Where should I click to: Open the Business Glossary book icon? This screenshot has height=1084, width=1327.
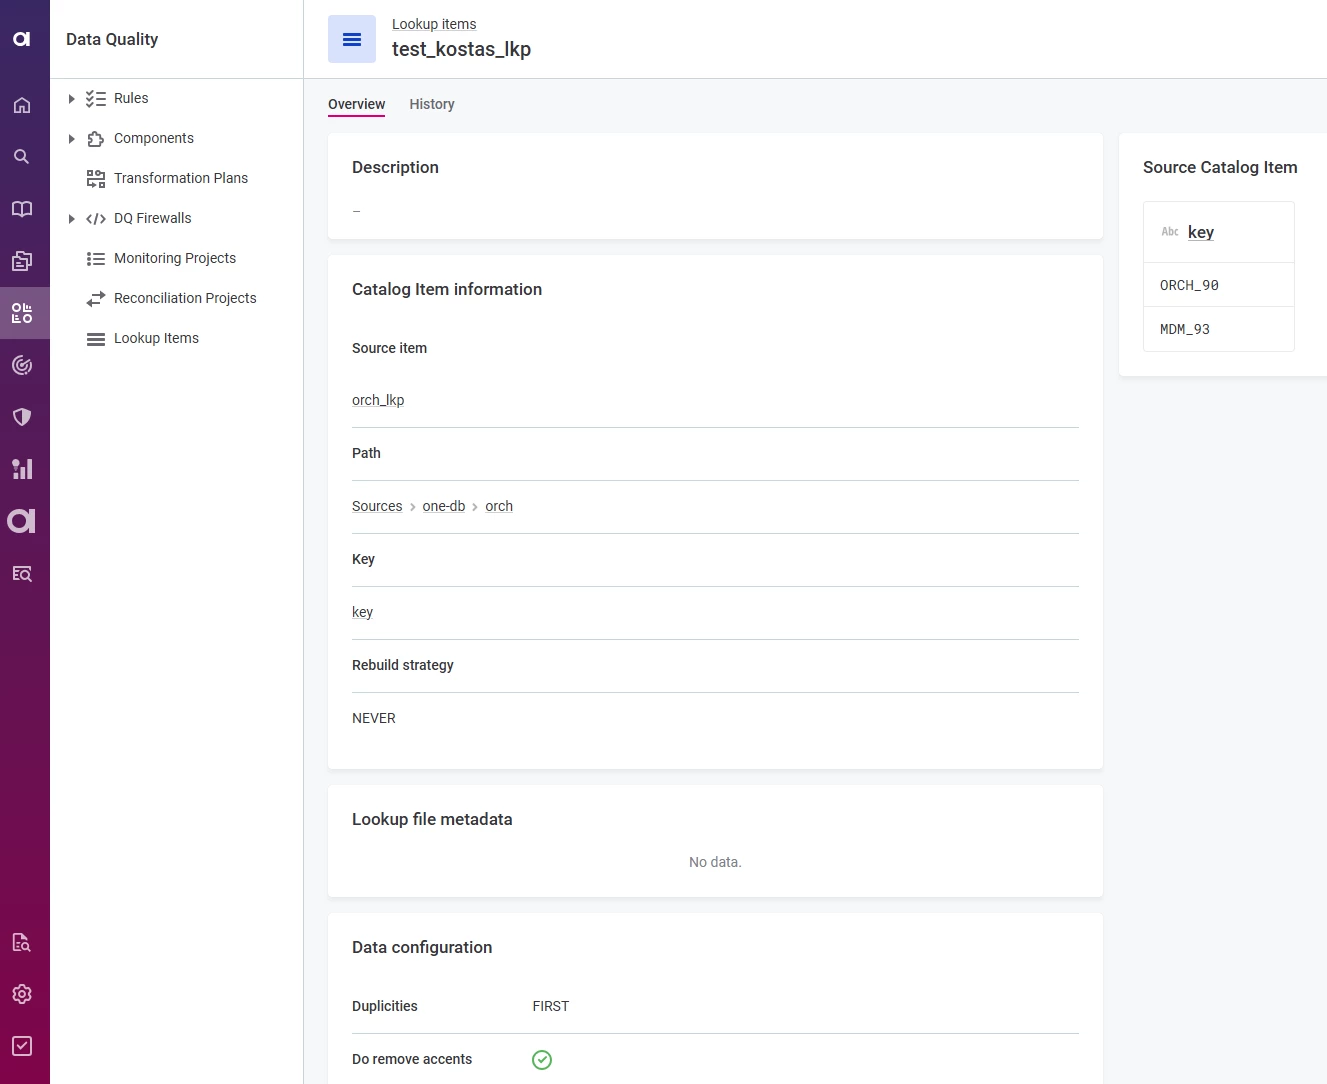tap(22, 209)
